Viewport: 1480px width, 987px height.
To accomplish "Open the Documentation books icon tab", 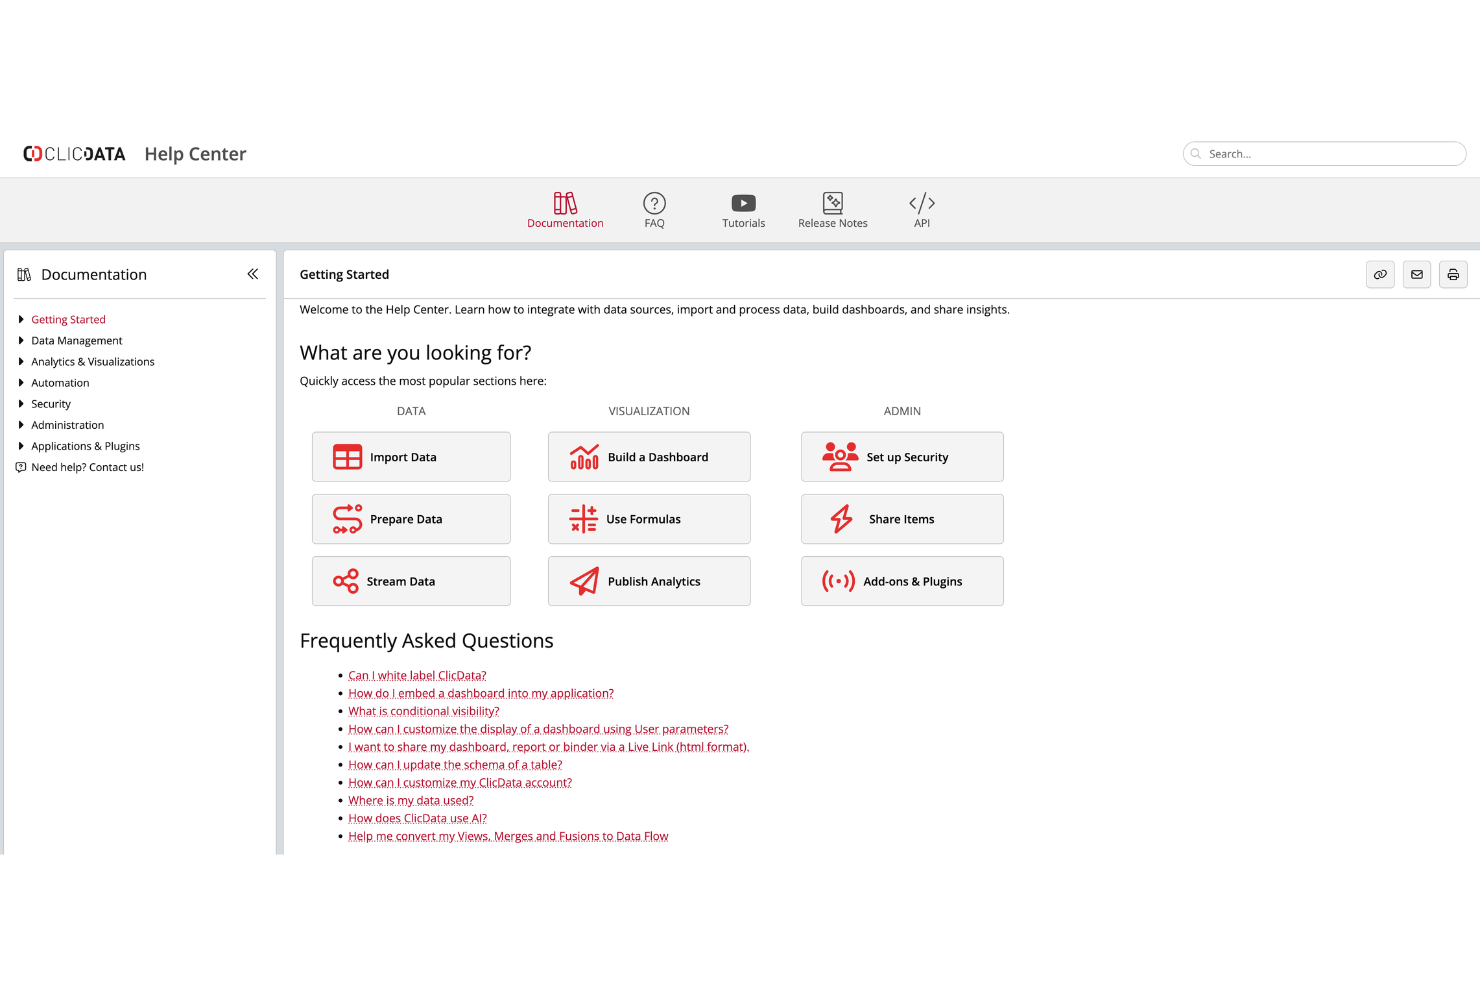I will [565, 210].
